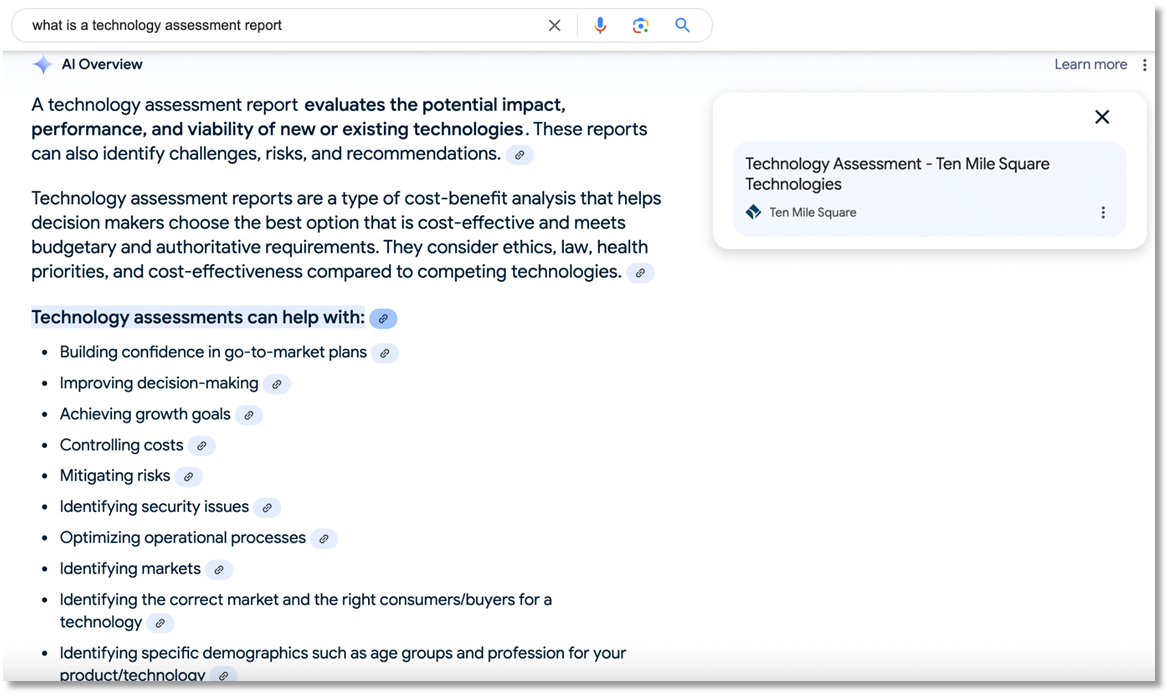Click the AI Overview sparkle icon
Screen dimensions: 1170x696
click(x=42, y=65)
